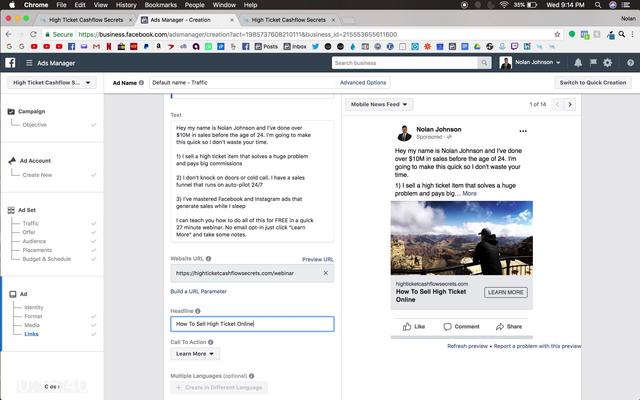Switch to the first High Ticket Cashflow Secrets tab
This screenshot has height=400, width=640.
(x=86, y=20)
